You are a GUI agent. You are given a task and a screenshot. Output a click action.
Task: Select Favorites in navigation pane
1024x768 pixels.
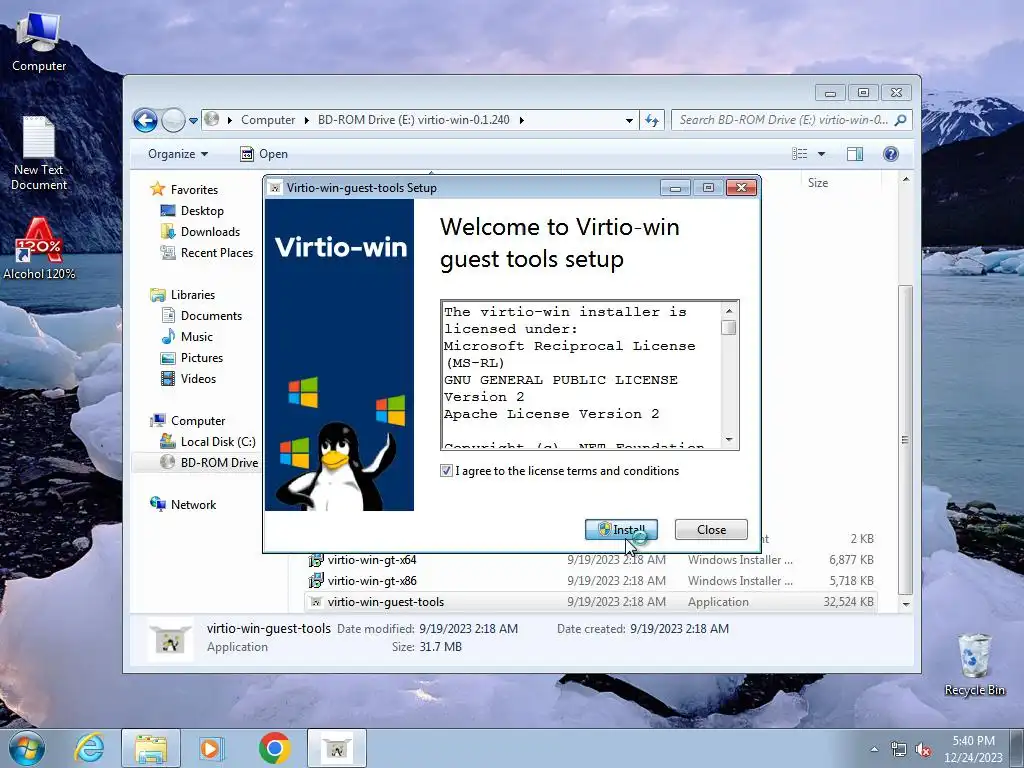tap(194, 190)
